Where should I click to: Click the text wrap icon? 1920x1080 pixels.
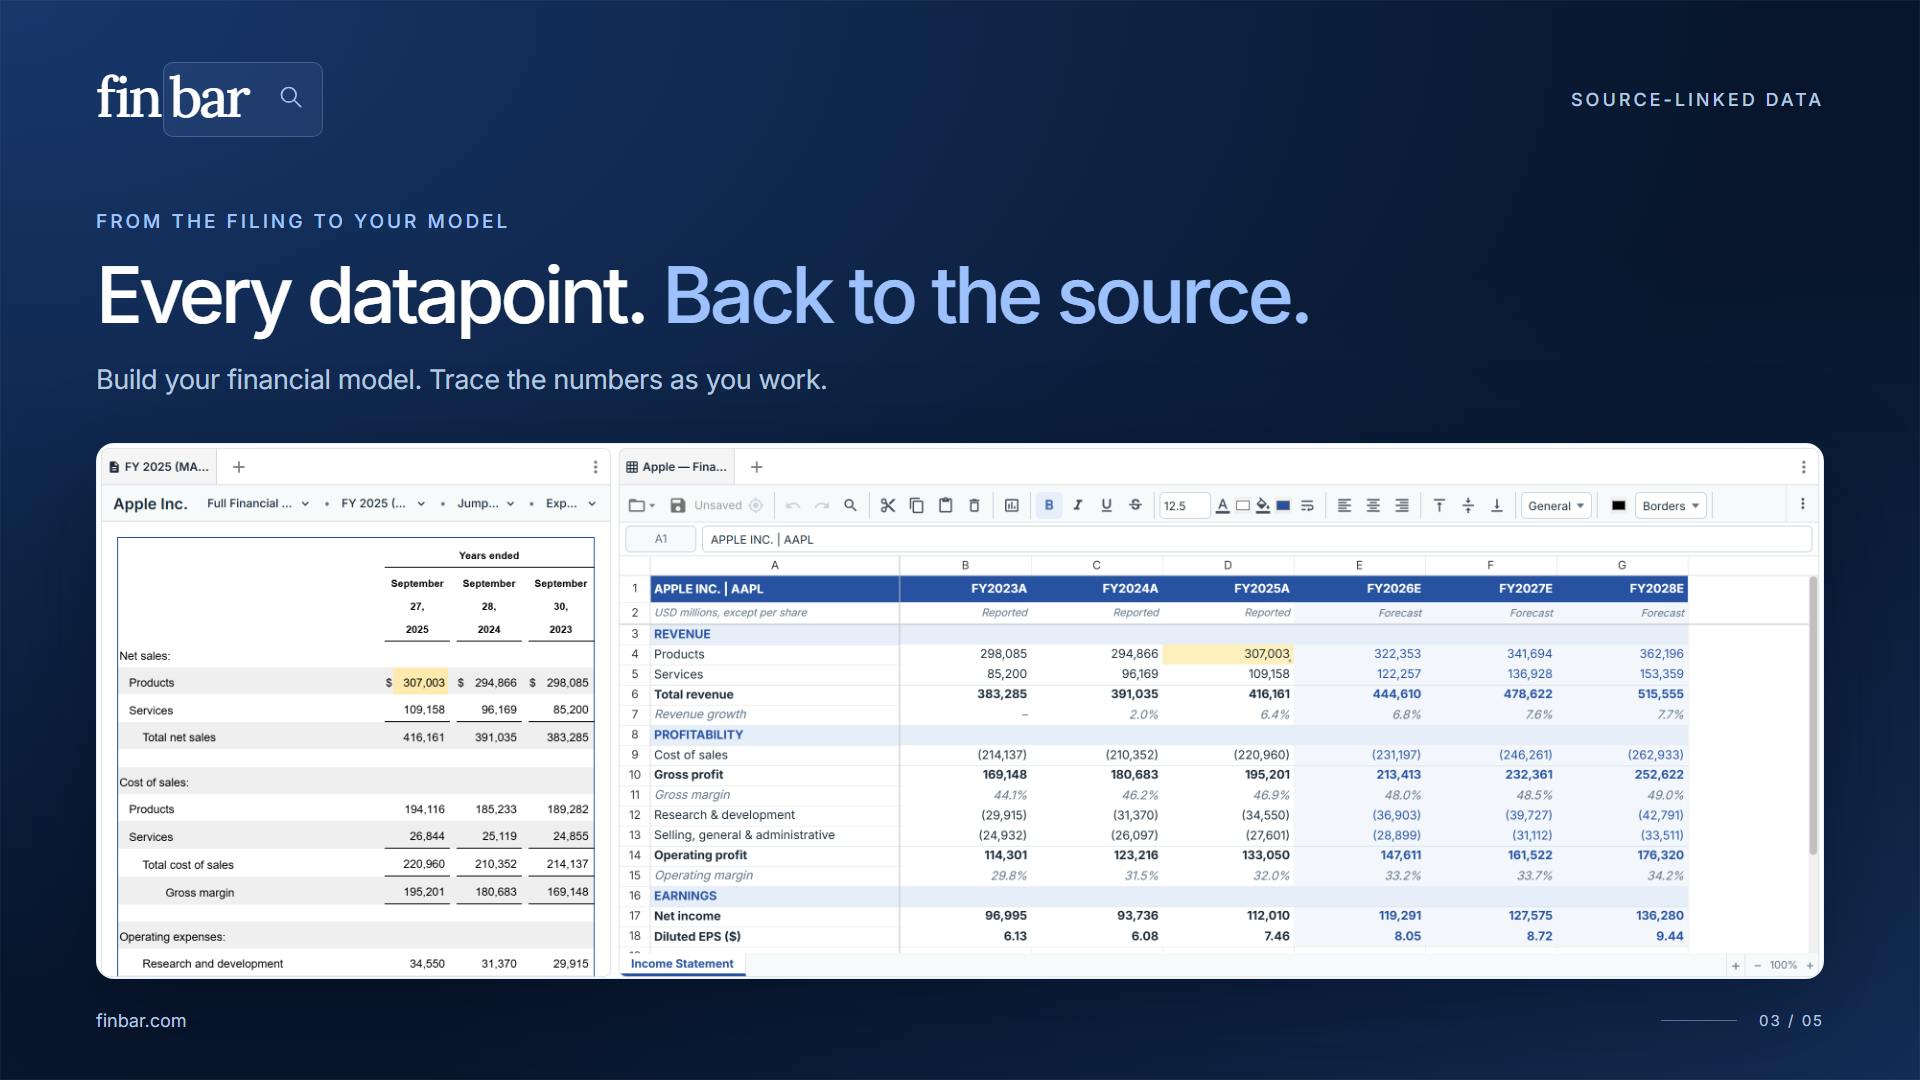(1307, 505)
